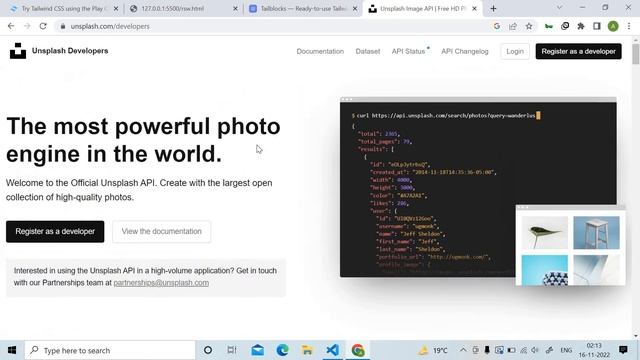Bookmark page with star icon
The width and height of the screenshot is (640, 360).
click(x=529, y=26)
